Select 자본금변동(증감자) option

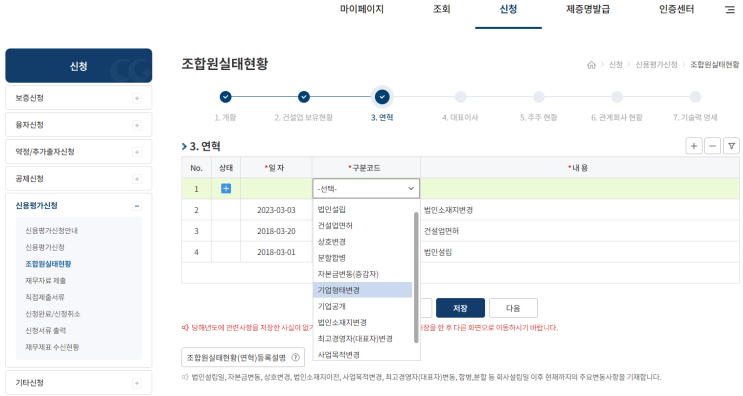pos(362,274)
